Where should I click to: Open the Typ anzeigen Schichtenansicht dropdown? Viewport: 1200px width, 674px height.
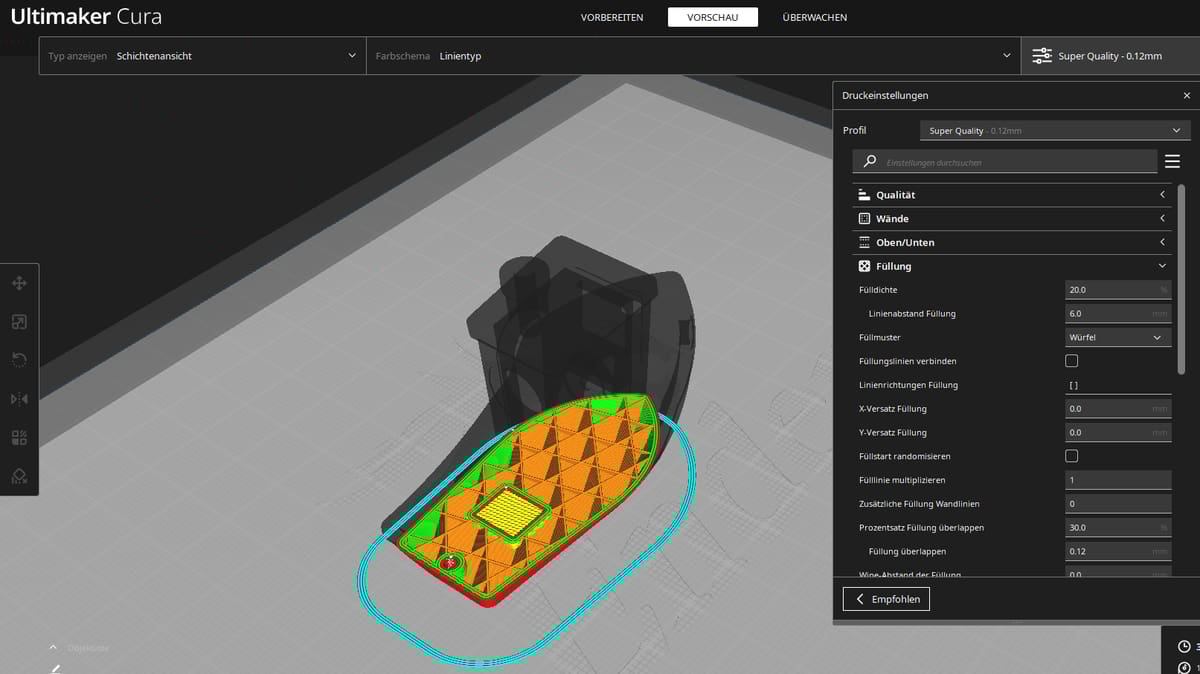point(203,56)
